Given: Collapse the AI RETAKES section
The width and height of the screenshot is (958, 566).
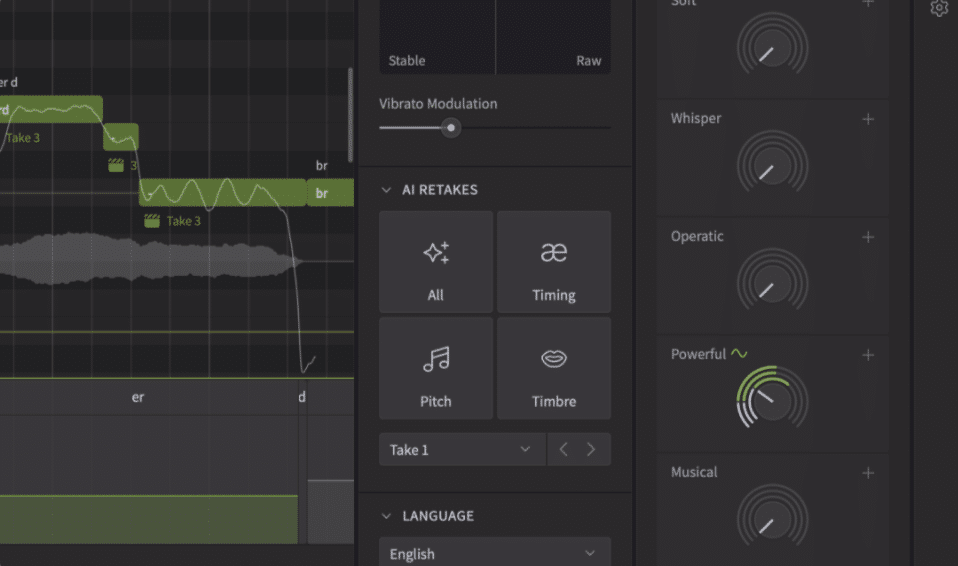Looking at the screenshot, I should [x=386, y=190].
